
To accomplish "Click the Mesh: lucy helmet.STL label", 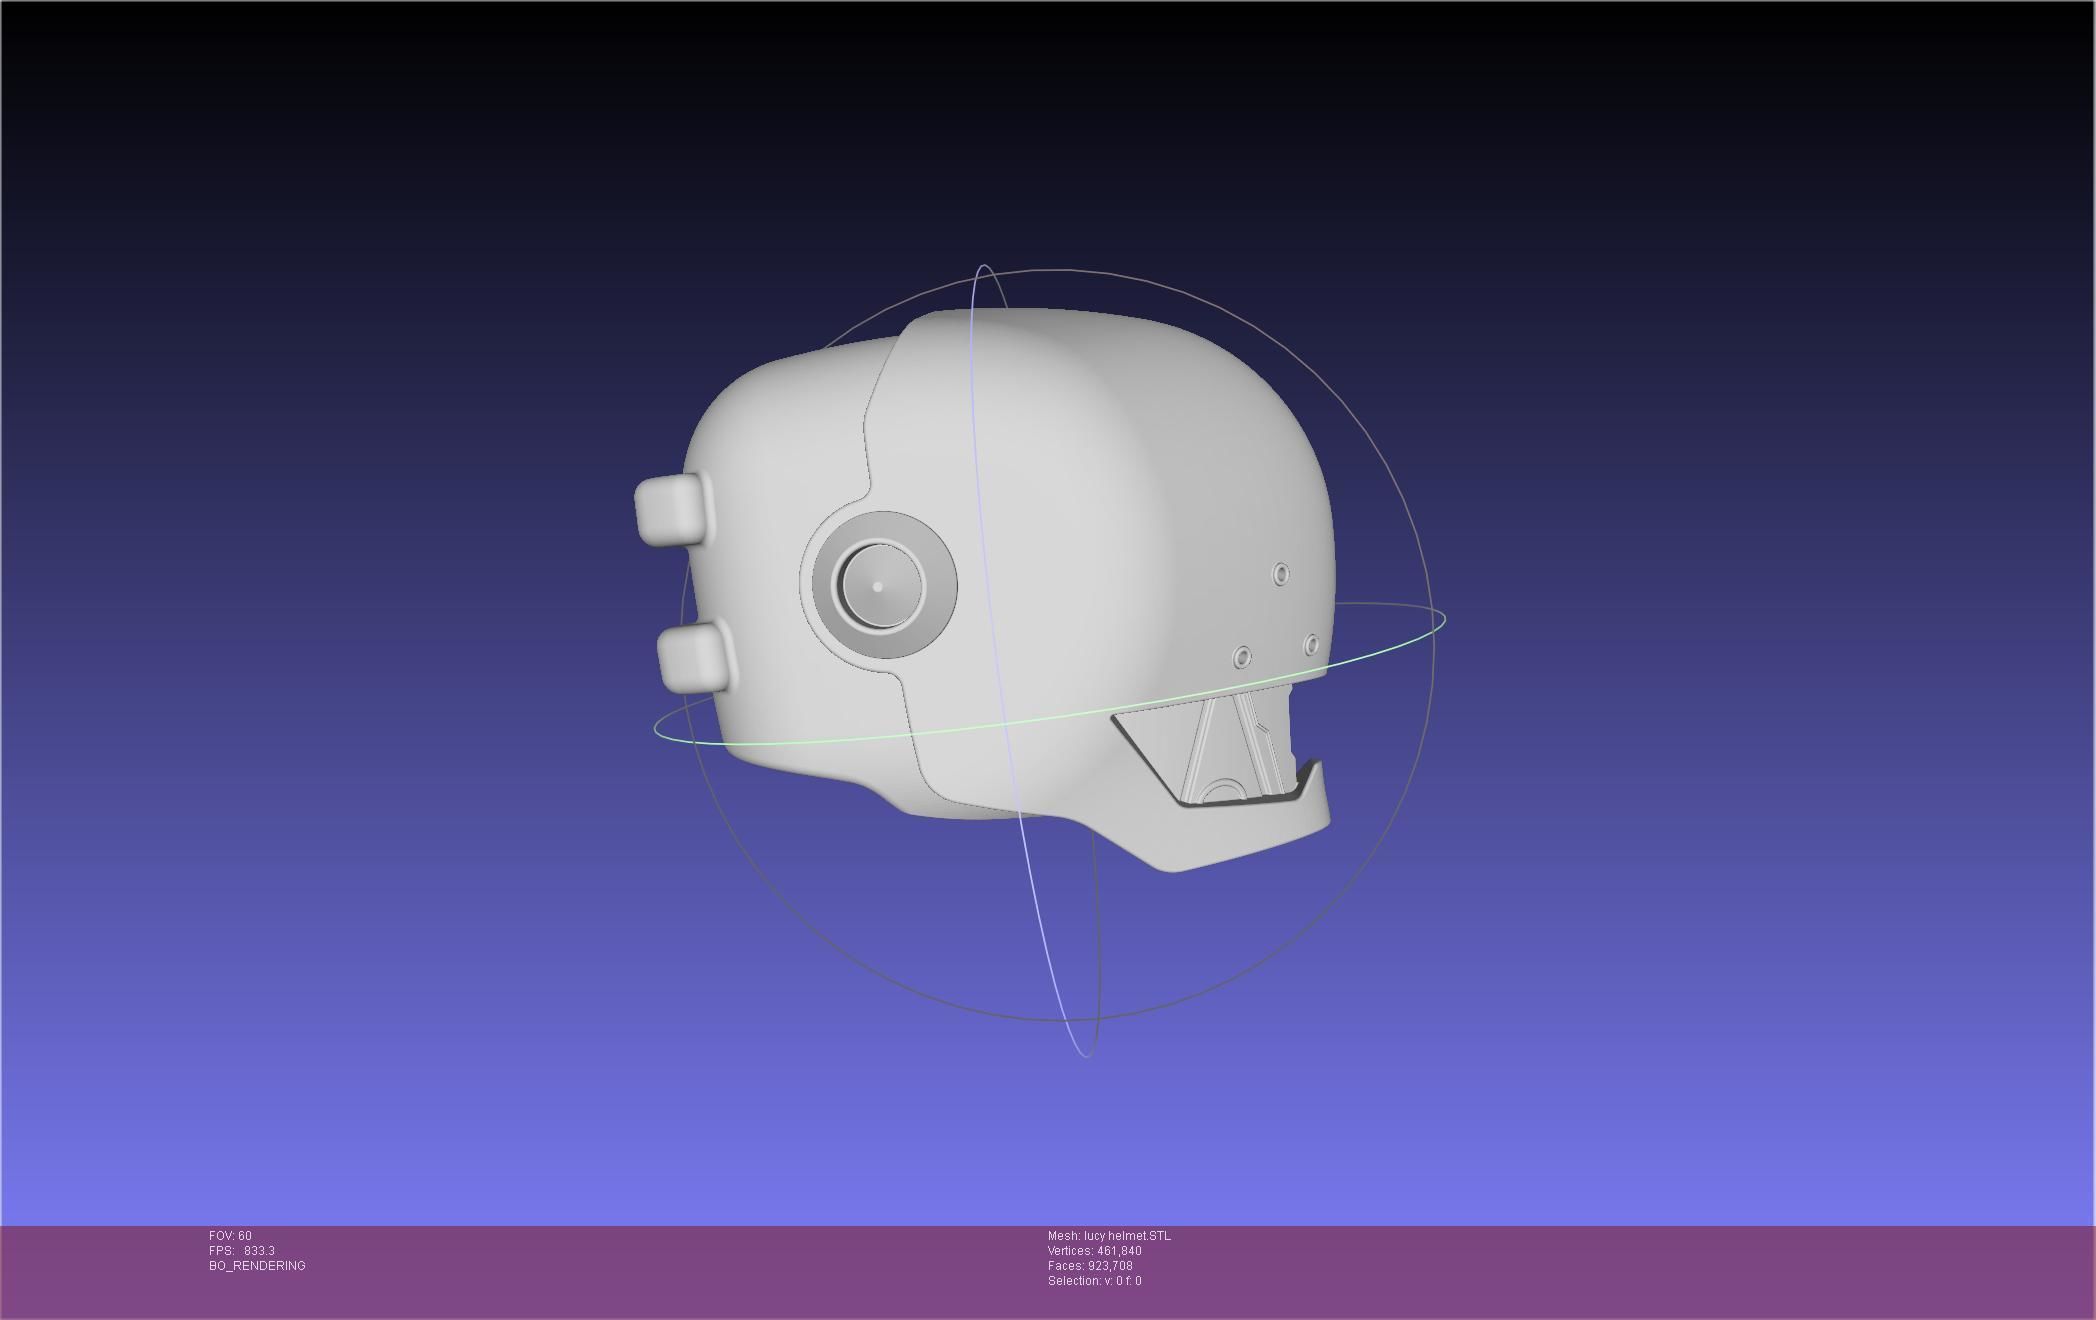I will coord(1109,1236).
